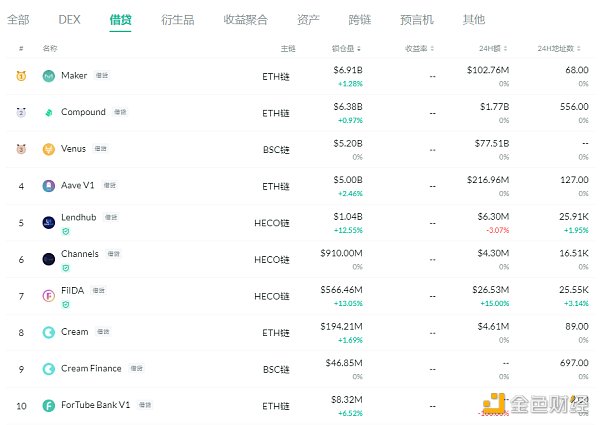Click the Maker protocol logo

(49, 76)
